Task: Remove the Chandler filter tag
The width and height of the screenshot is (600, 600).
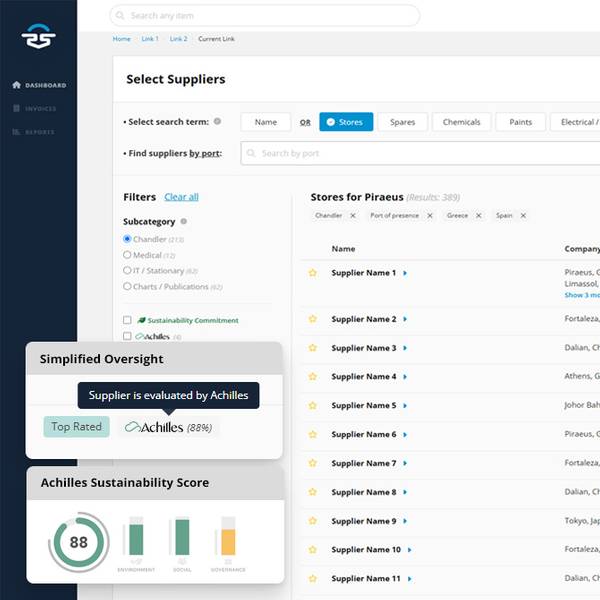Action: click(353, 216)
